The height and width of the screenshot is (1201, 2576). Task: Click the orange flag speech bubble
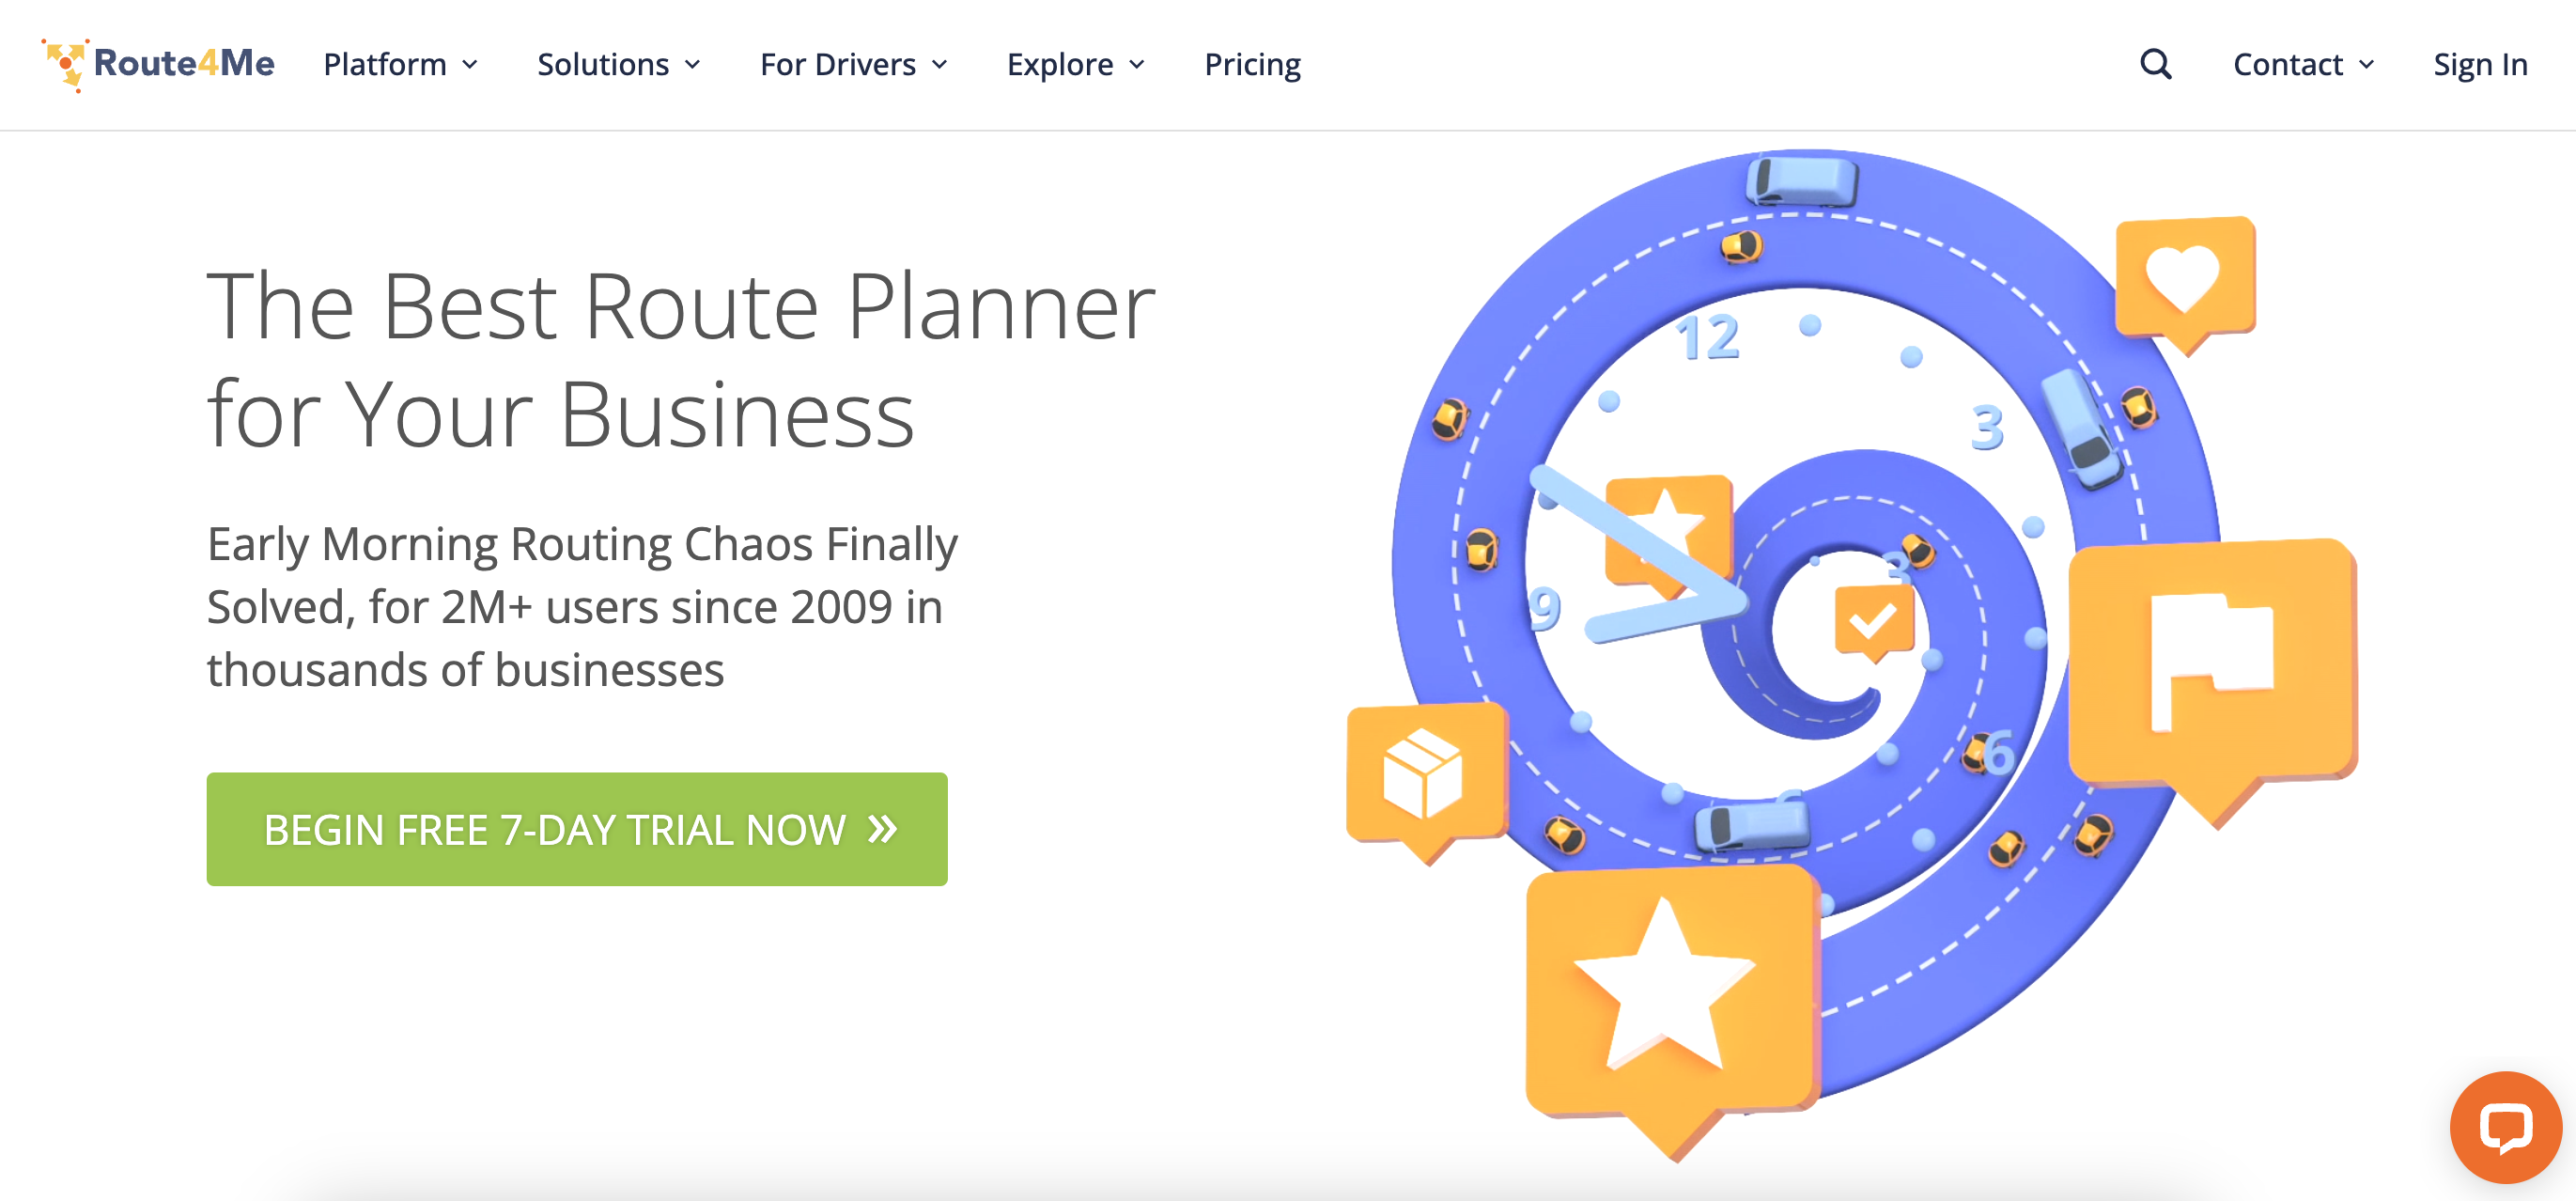[x=2211, y=660]
